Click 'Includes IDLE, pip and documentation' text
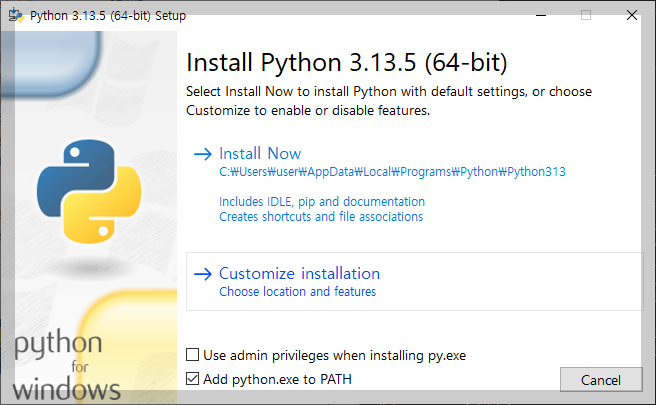The height and width of the screenshot is (405, 656). pos(322,202)
